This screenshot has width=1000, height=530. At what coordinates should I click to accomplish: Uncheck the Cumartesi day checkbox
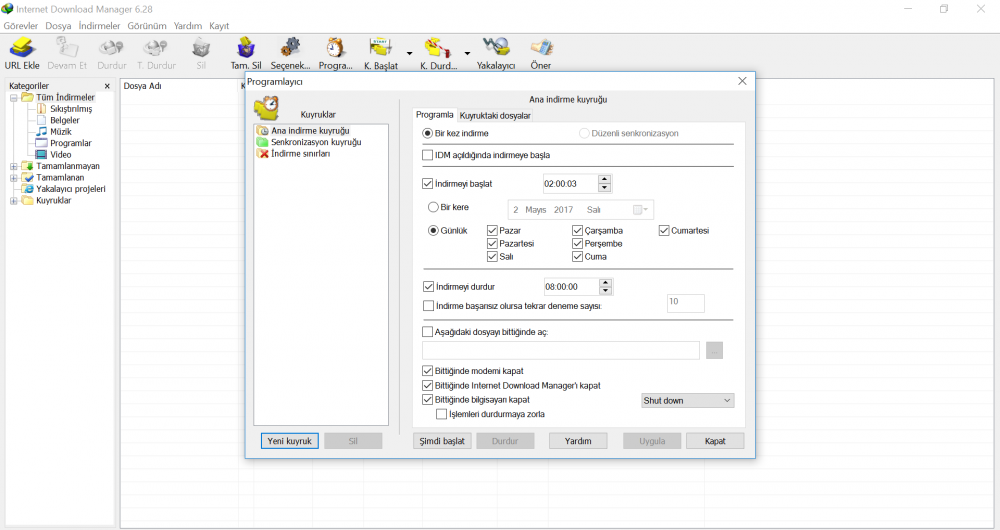[x=664, y=231]
